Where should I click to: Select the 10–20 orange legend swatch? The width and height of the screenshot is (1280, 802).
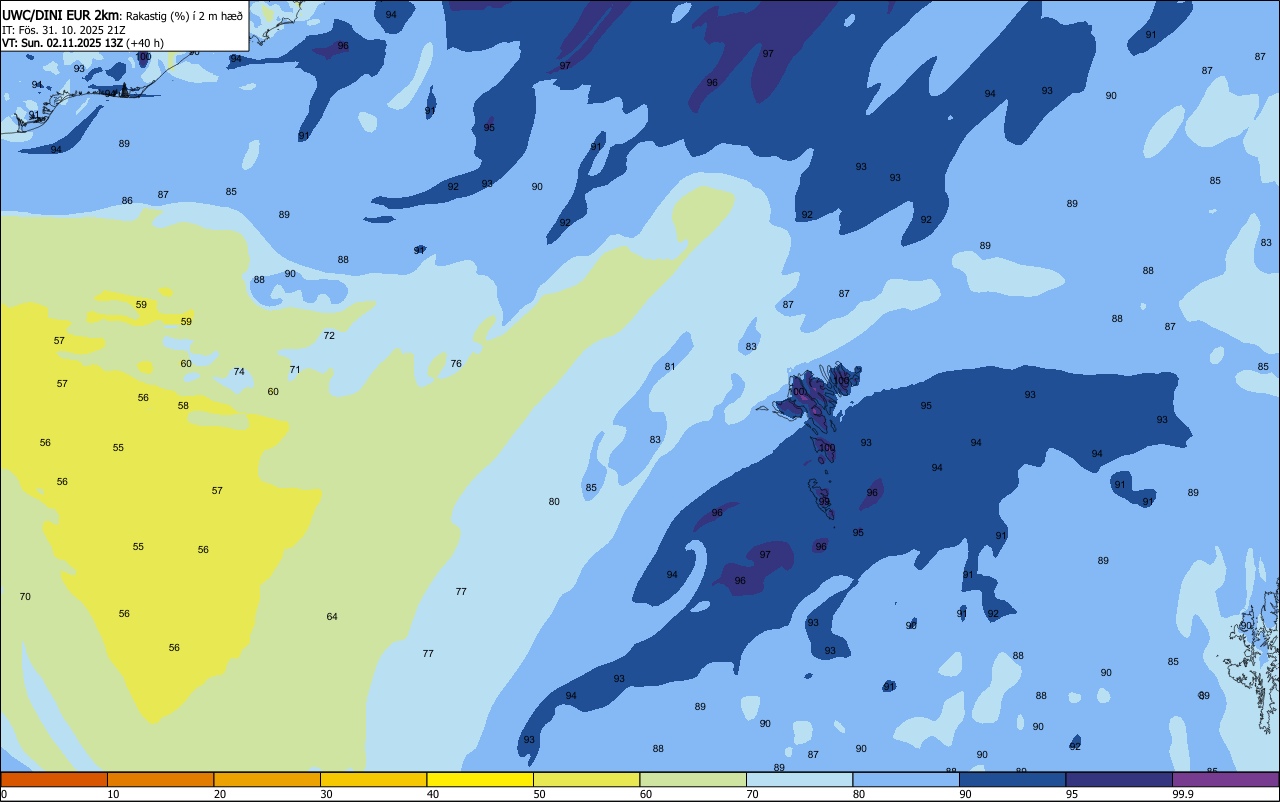tap(160, 779)
